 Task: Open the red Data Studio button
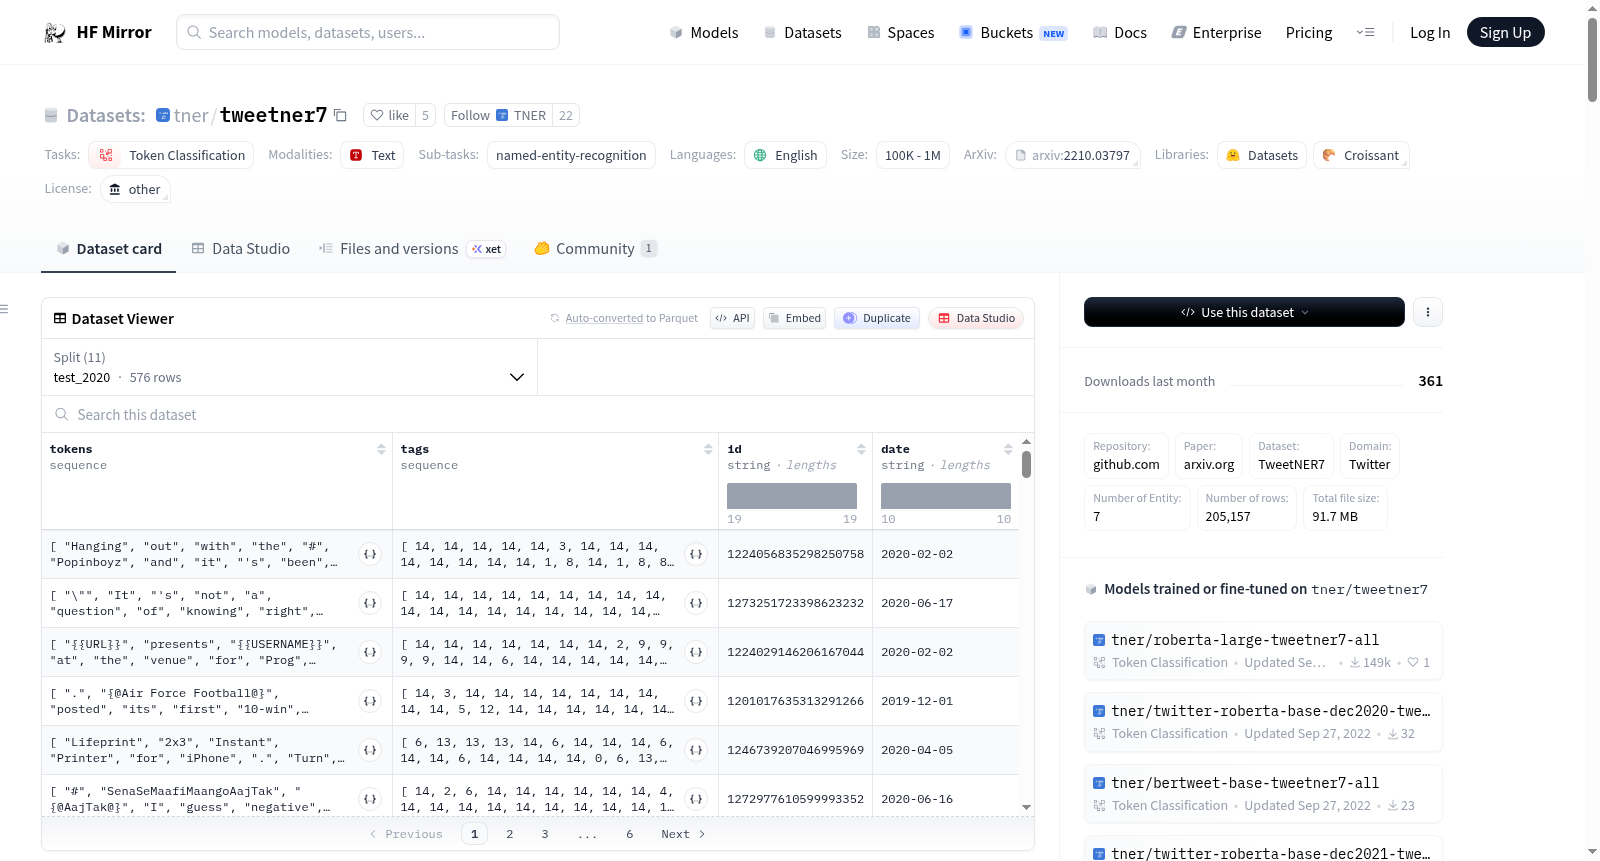pos(976,318)
